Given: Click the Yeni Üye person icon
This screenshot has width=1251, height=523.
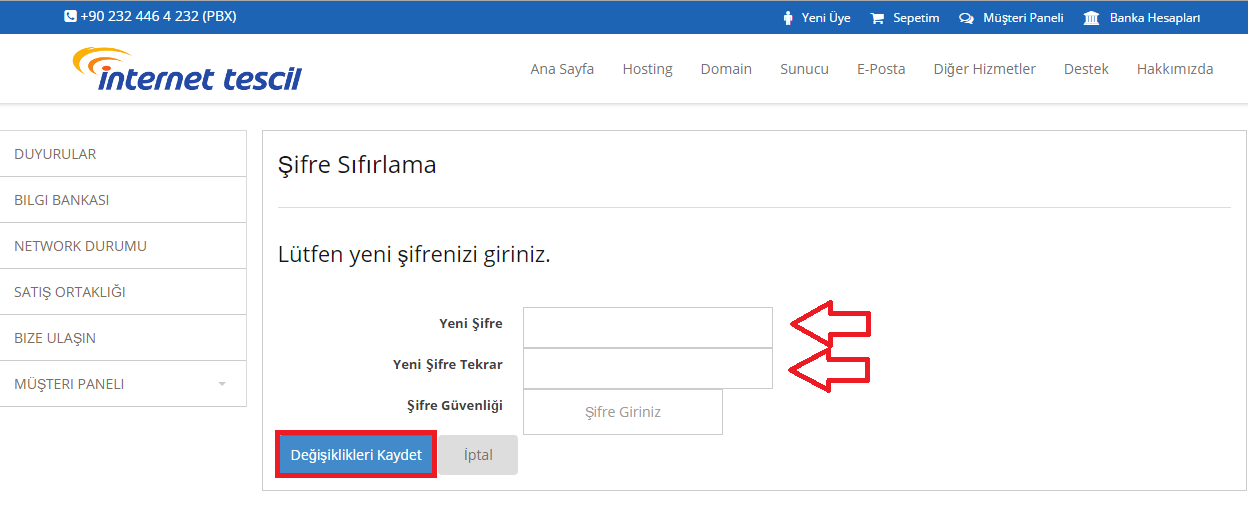Looking at the screenshot, I should [x=788, y=18].
